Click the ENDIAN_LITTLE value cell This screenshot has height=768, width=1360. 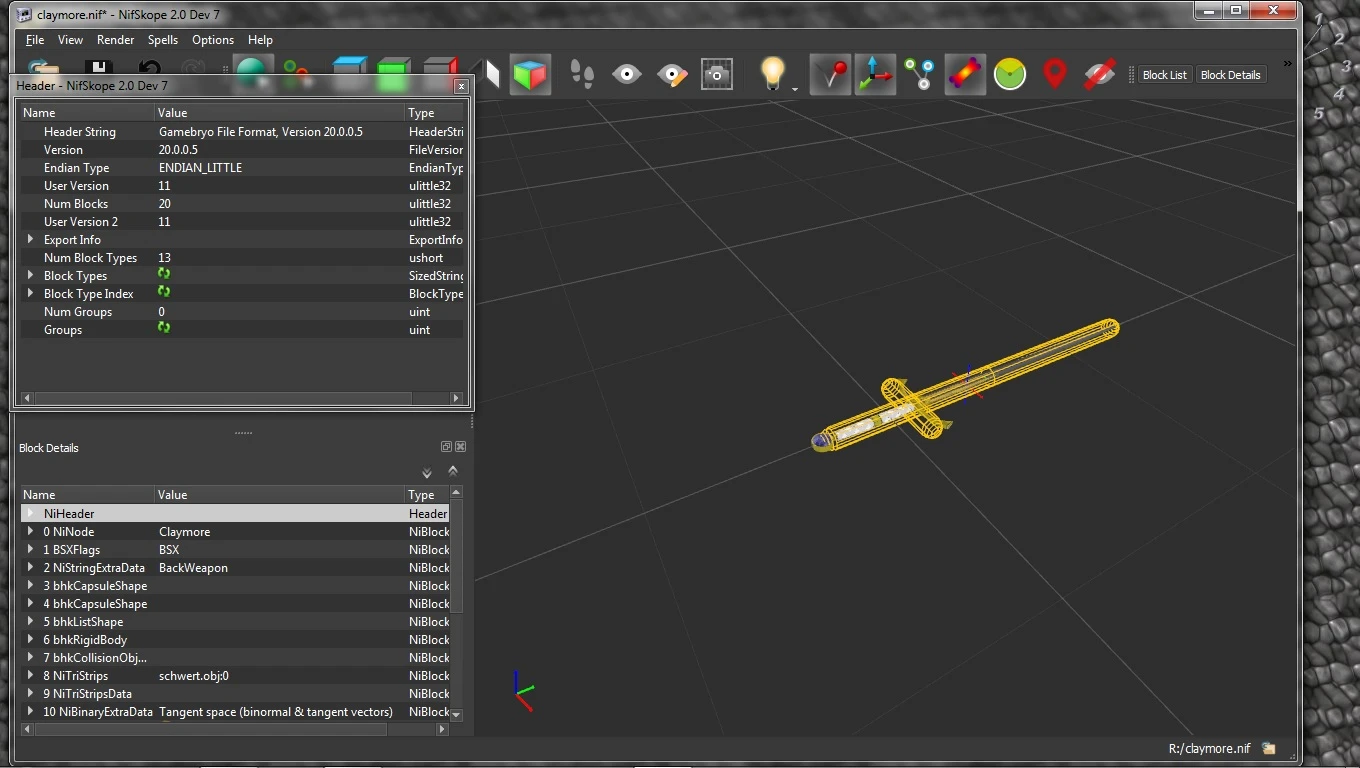(x=280, y=167)
